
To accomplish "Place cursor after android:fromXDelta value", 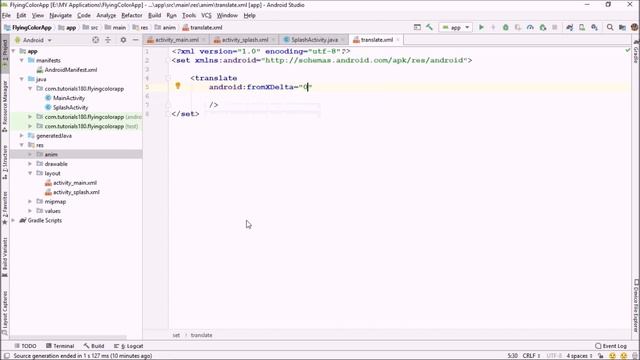I will pyautogui.click(x=309, y=87).
